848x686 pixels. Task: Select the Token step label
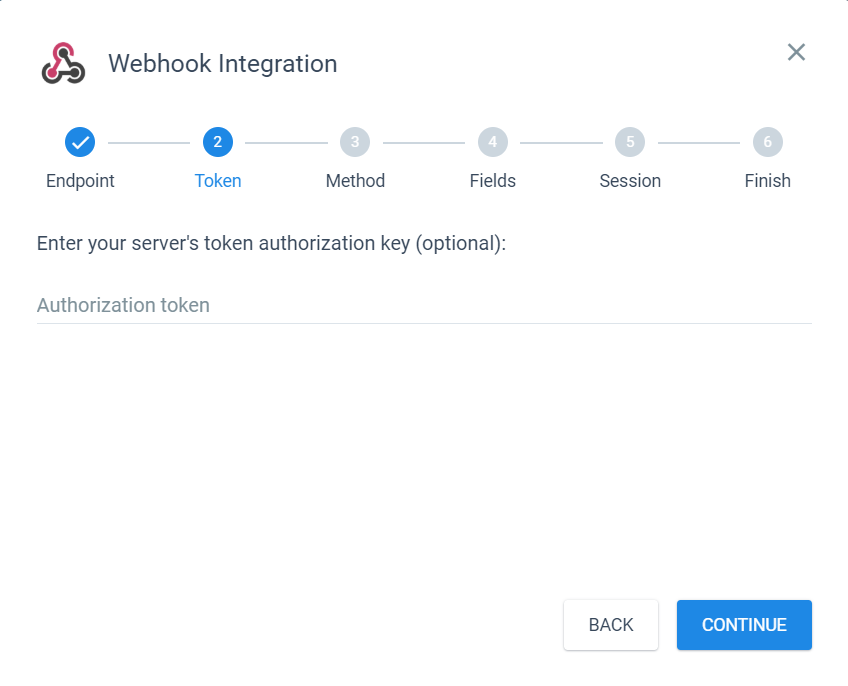[218, 181]
